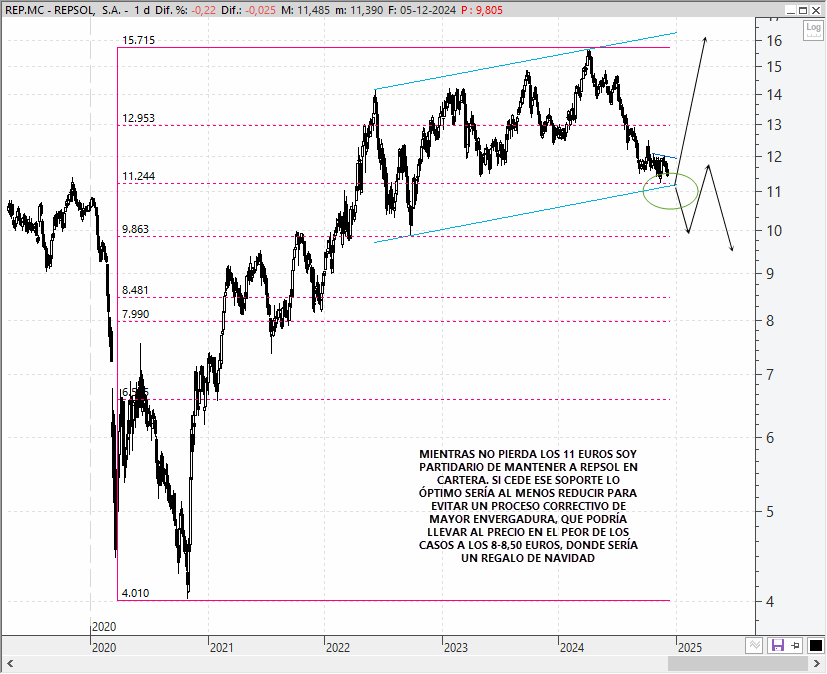
Task: Click the 2022 date axis label
Action: pos(338,648)
